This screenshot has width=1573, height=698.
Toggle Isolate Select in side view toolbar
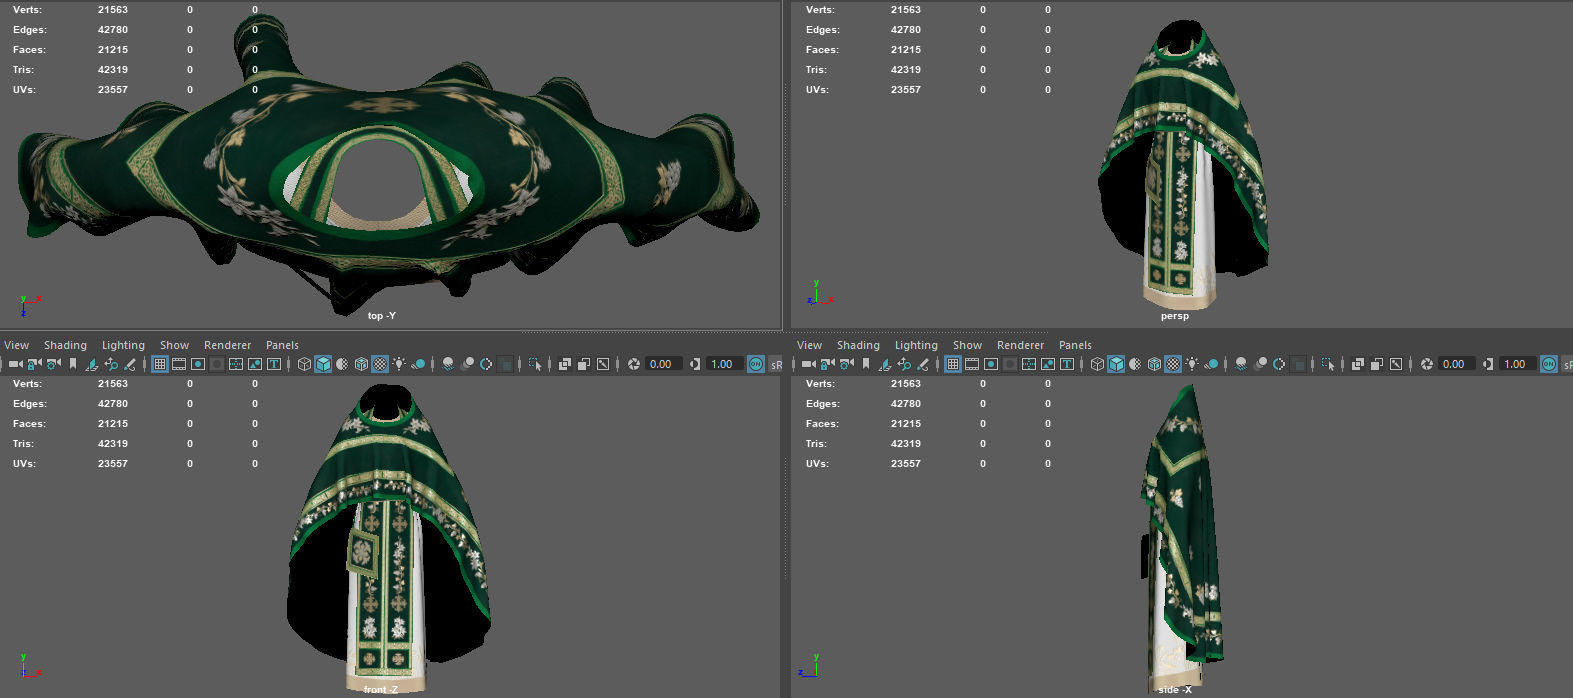1329,364
